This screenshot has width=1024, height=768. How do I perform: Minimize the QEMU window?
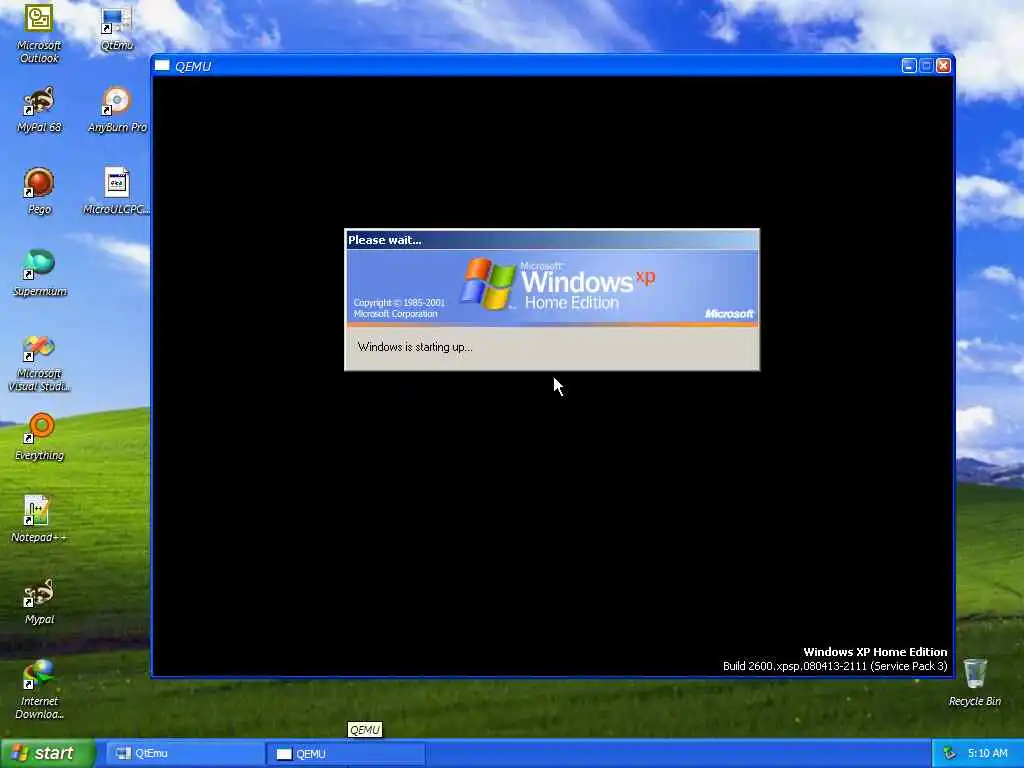(x=909, y=65)
